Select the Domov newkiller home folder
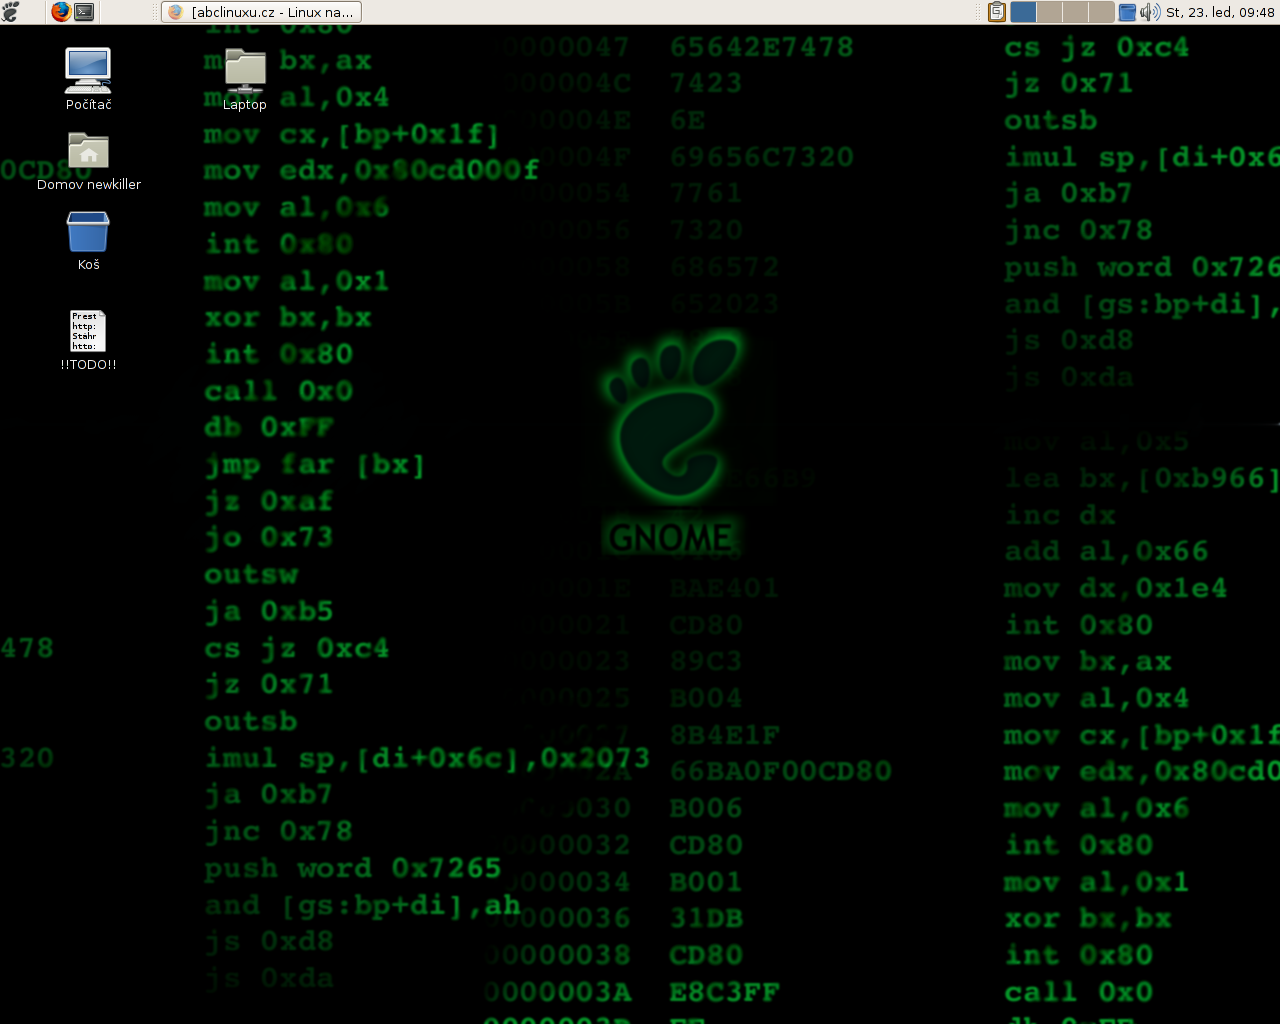Viewport: 1280px width, 1024px height. point(88,160)
